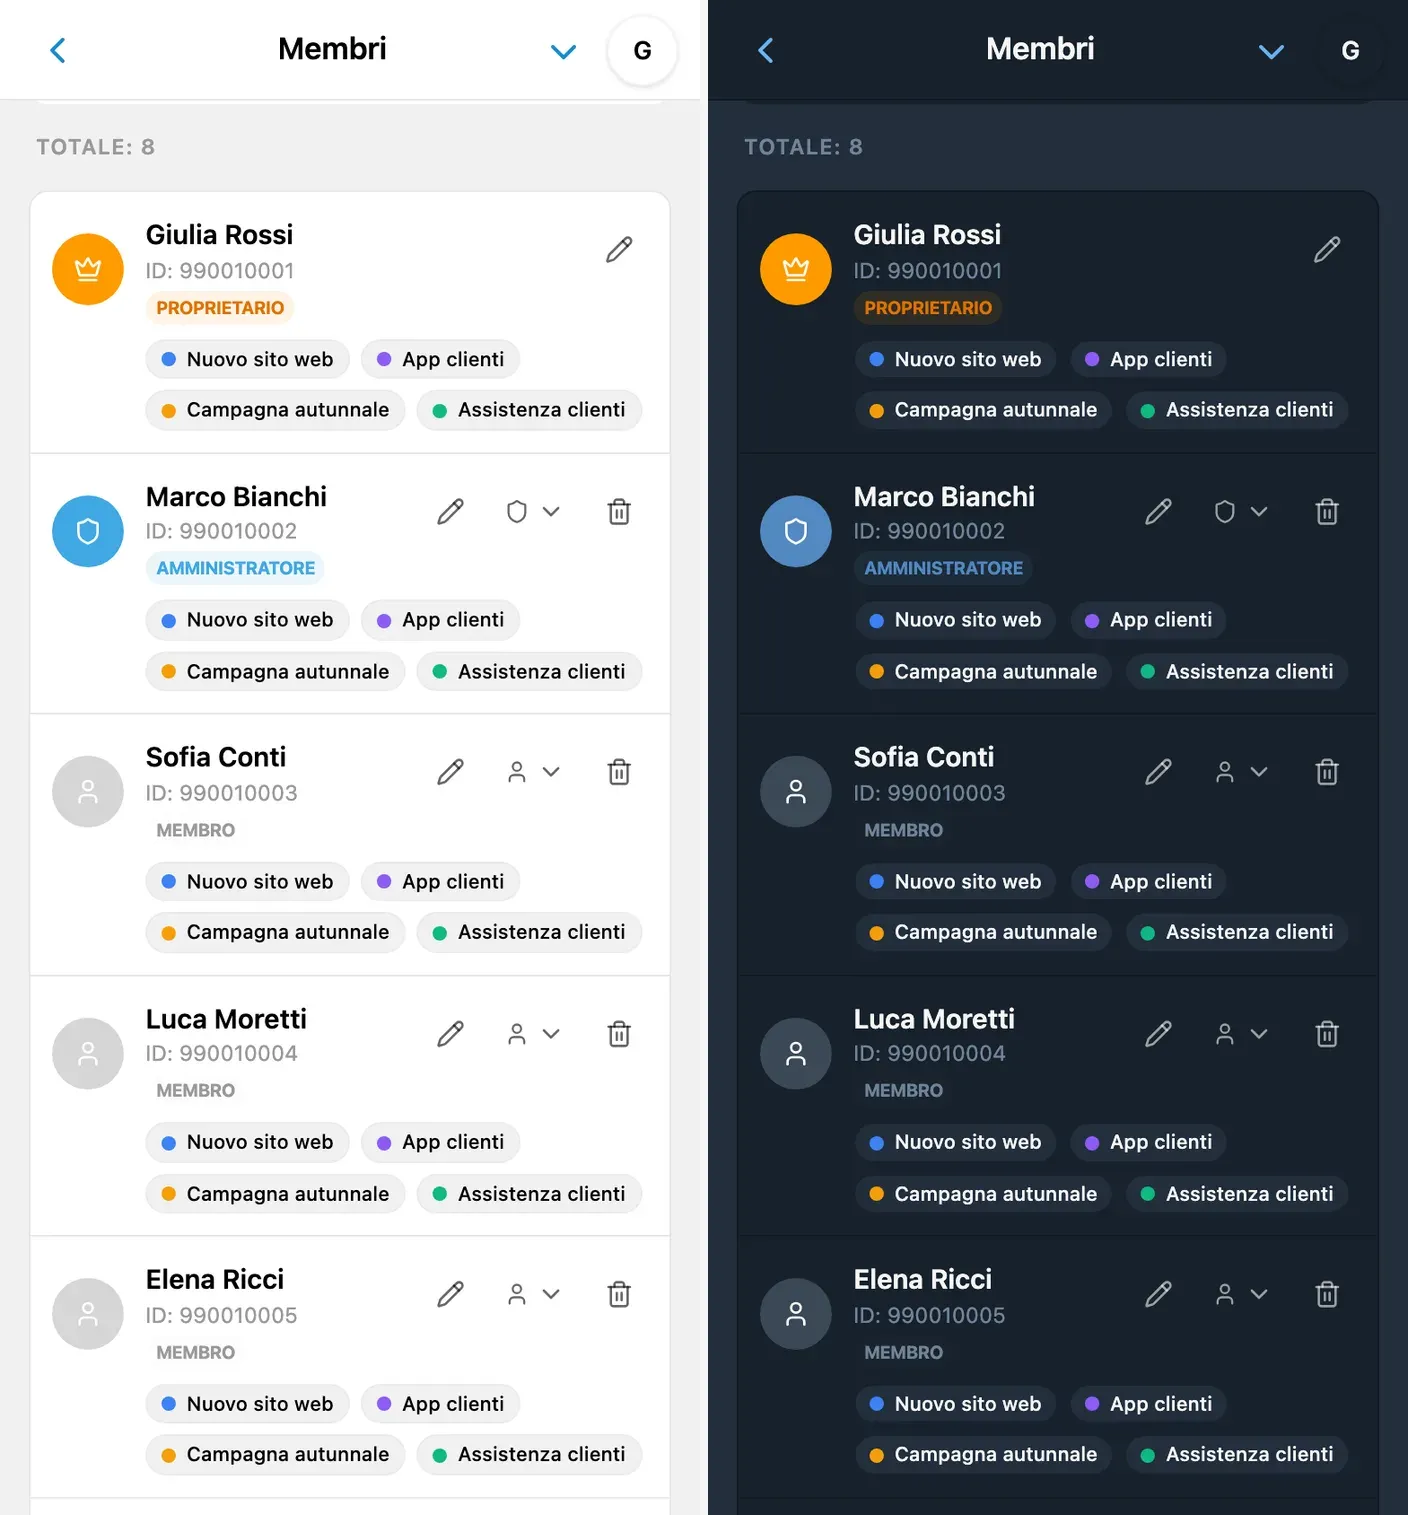Edit Luca Moretti with pencil, dark panel
Image resolution: width=1408 pixels, height=1515 pixels.
click(x=1158, y=1034)
